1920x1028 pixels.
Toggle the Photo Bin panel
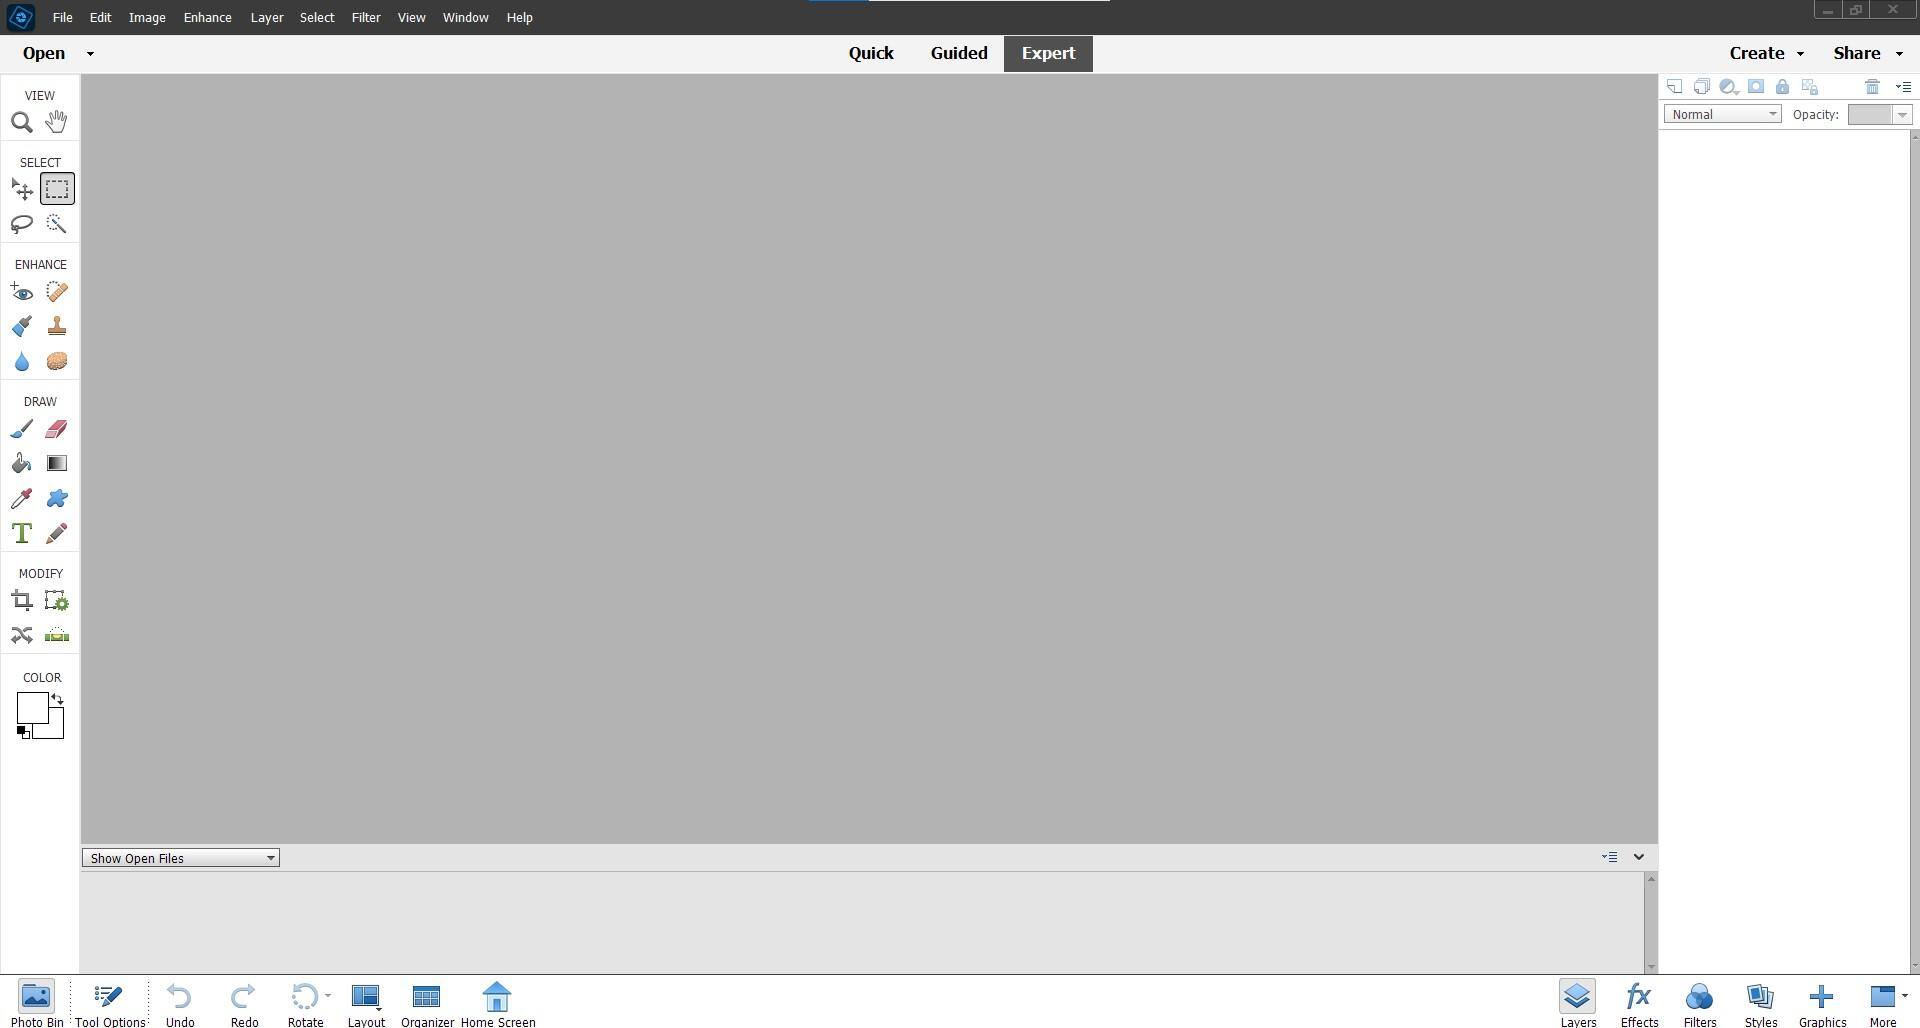(36, 1003)
